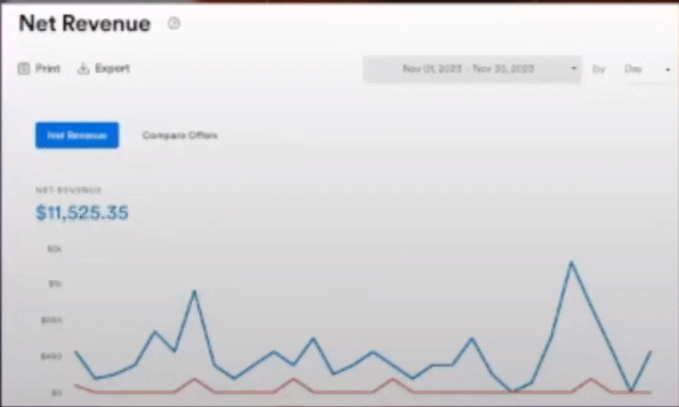Click the blue line's last data point
Screen dimensions: 679x407
coord(651,352)
